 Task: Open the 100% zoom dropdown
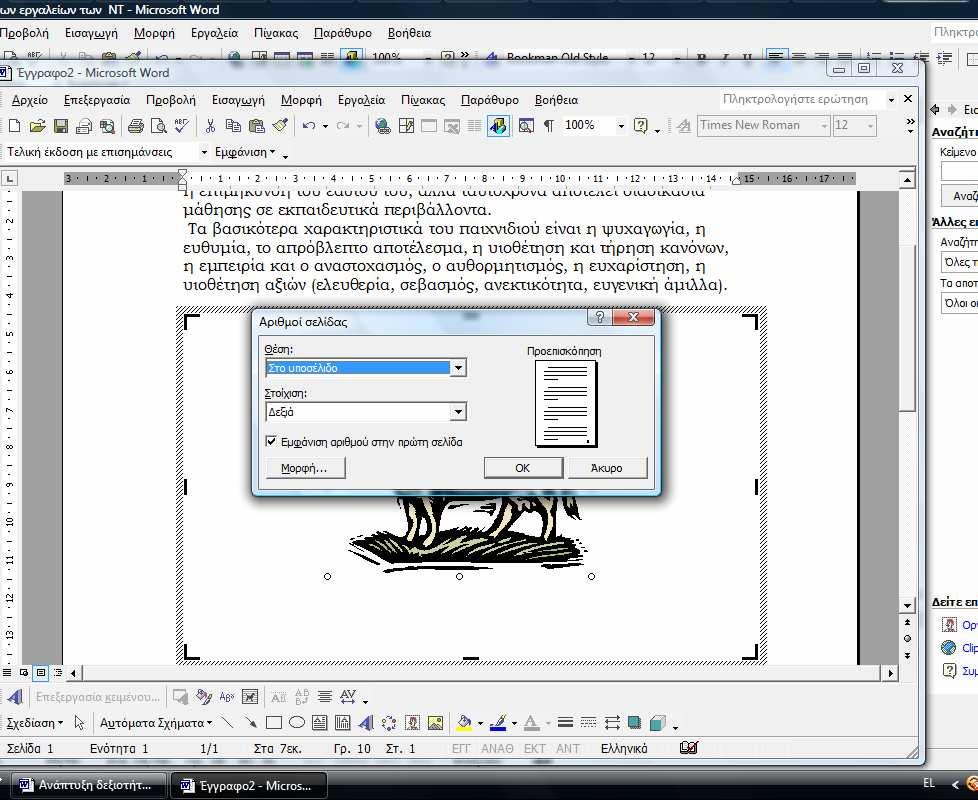point(621,126)
